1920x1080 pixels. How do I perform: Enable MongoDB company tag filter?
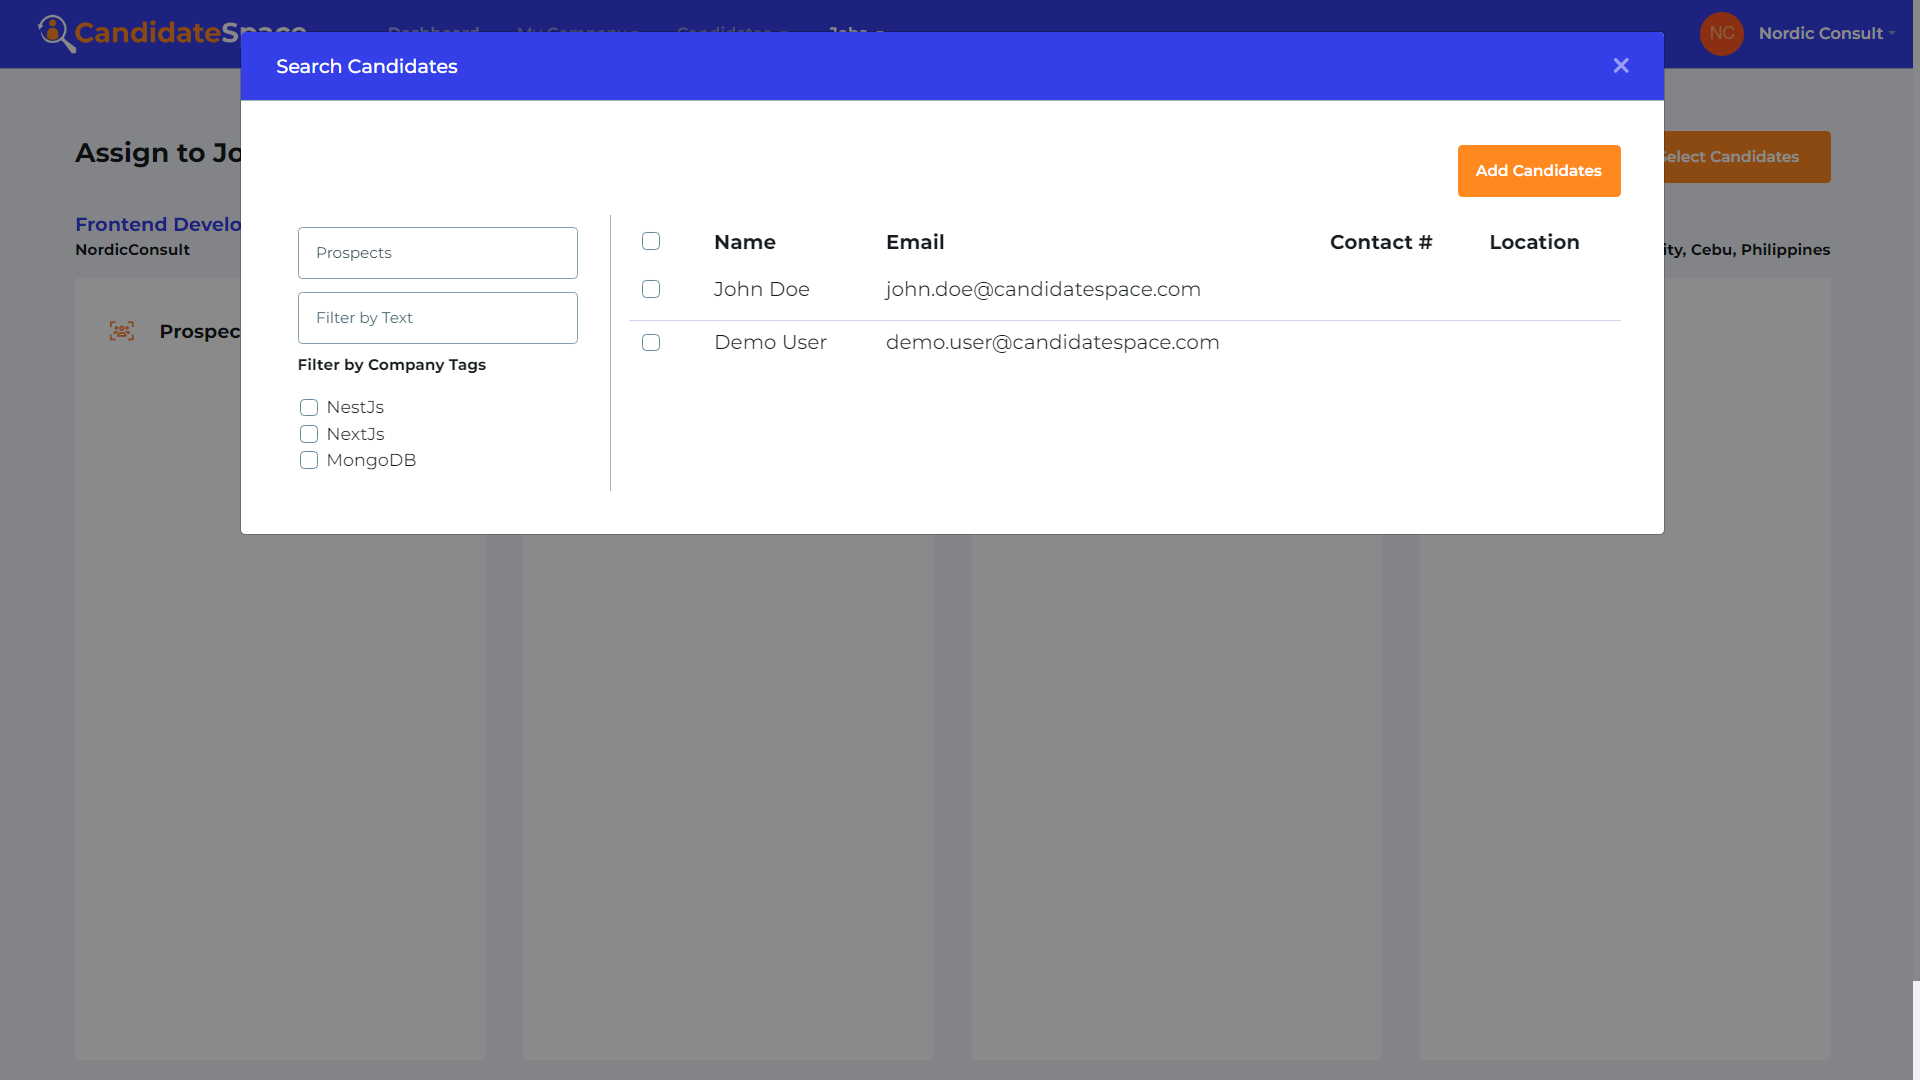[309, 459]
